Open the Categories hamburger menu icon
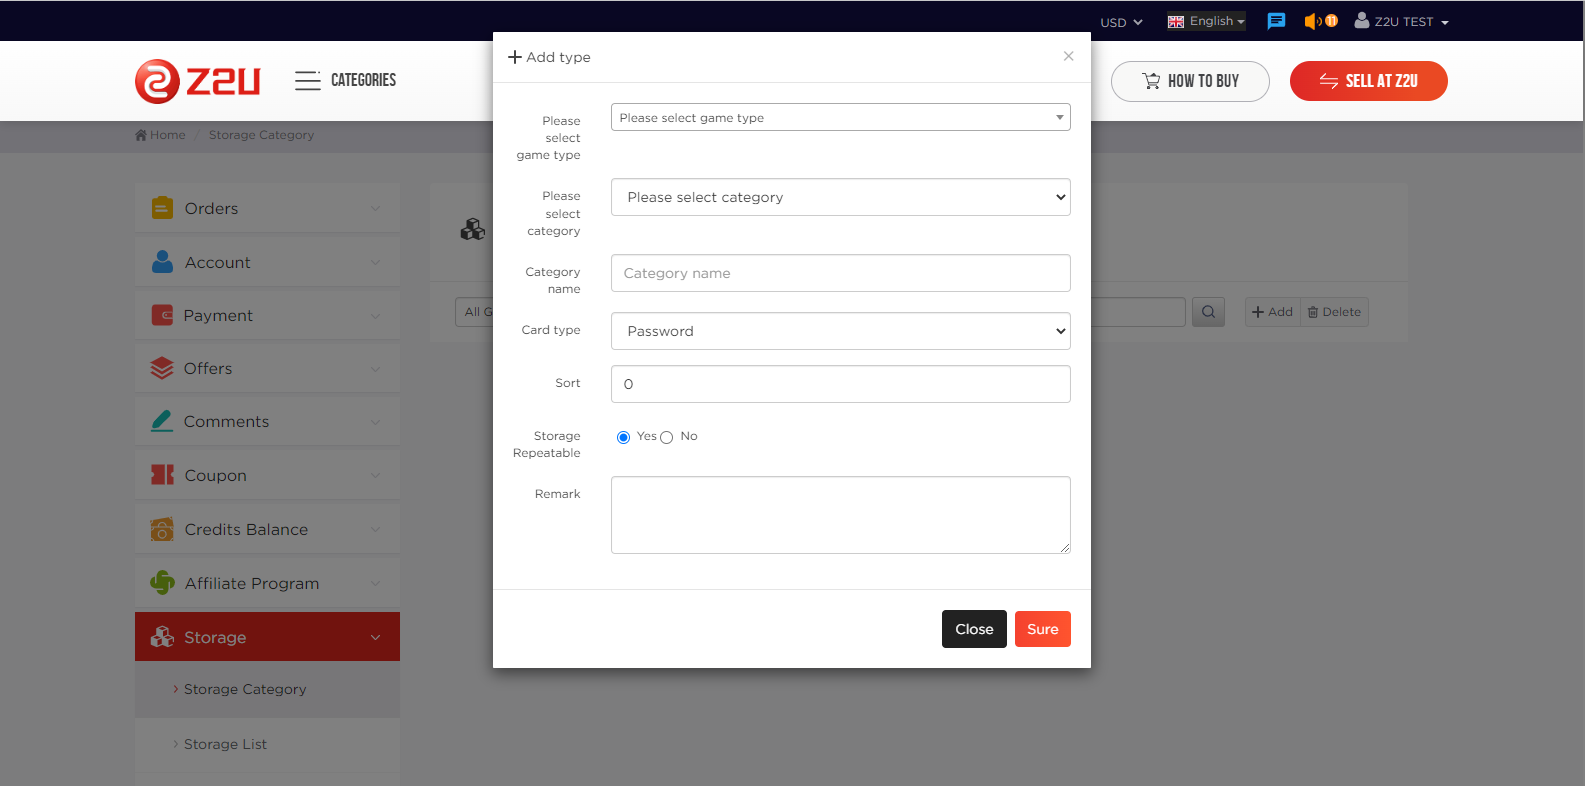This screenshot has width=1585, height=786. click(308, 81)
